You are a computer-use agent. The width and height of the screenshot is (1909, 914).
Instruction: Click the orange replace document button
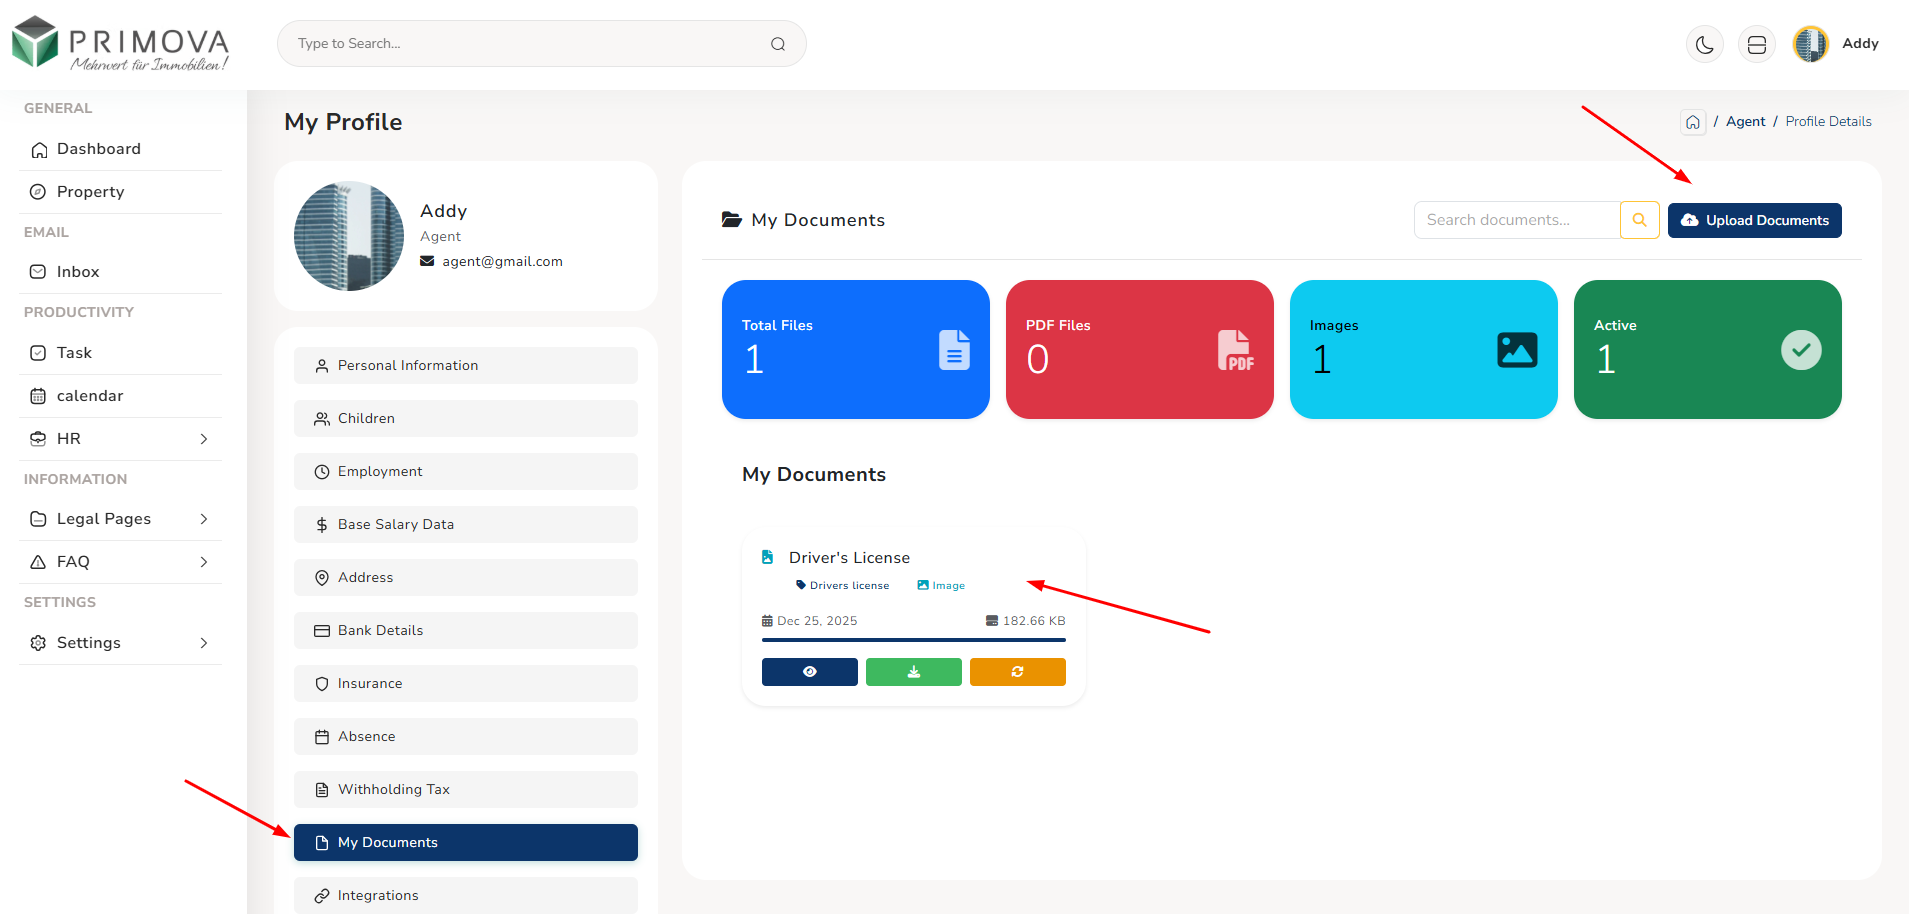[1017, 672]
